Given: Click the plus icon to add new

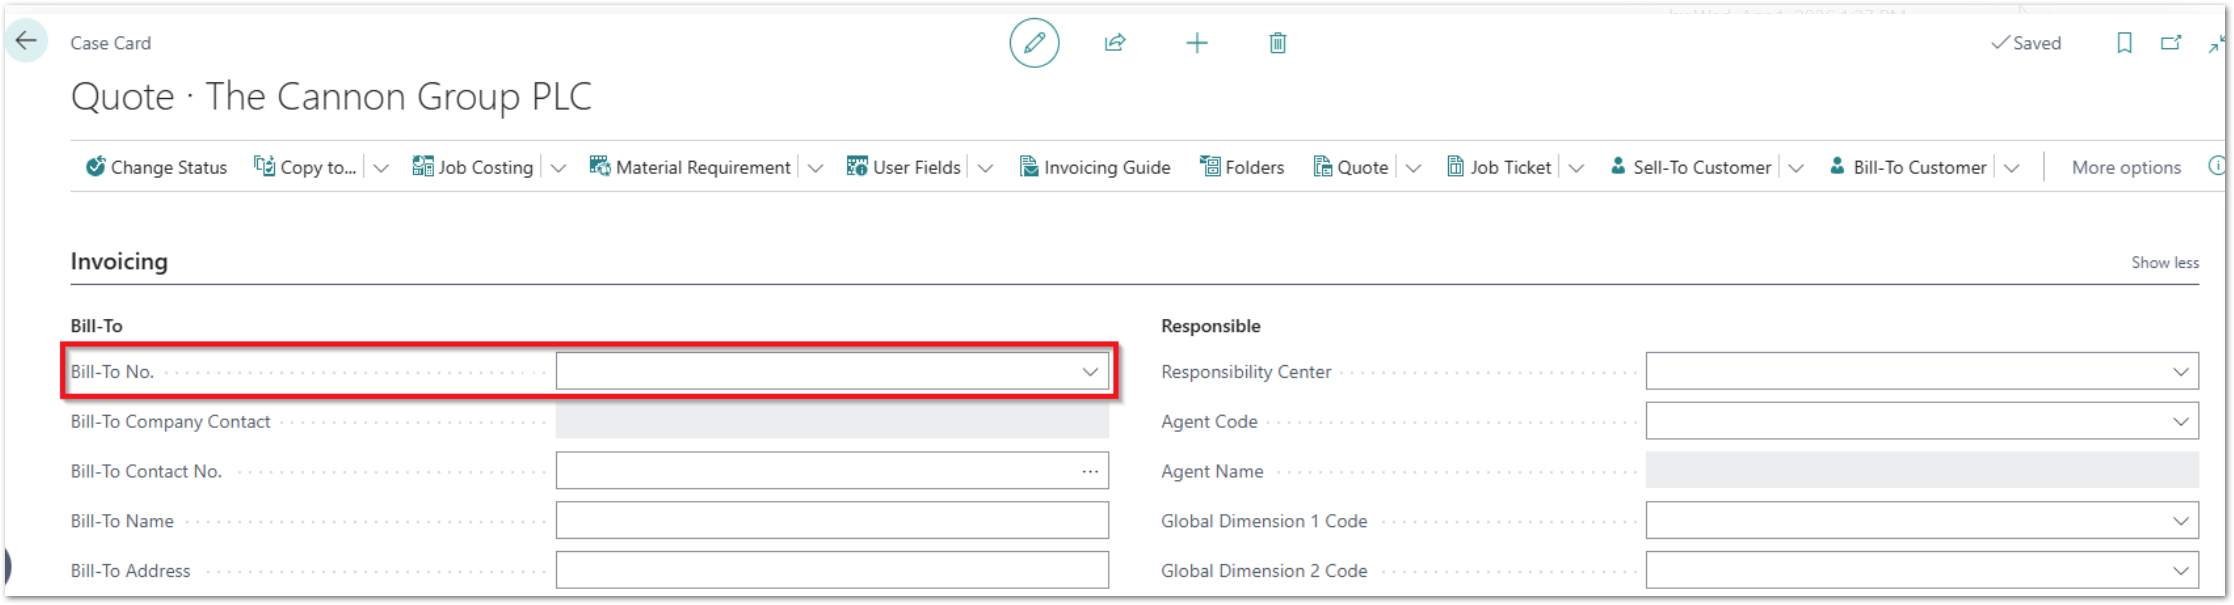Looking at the screenshot, I should tap(1196, 43).
